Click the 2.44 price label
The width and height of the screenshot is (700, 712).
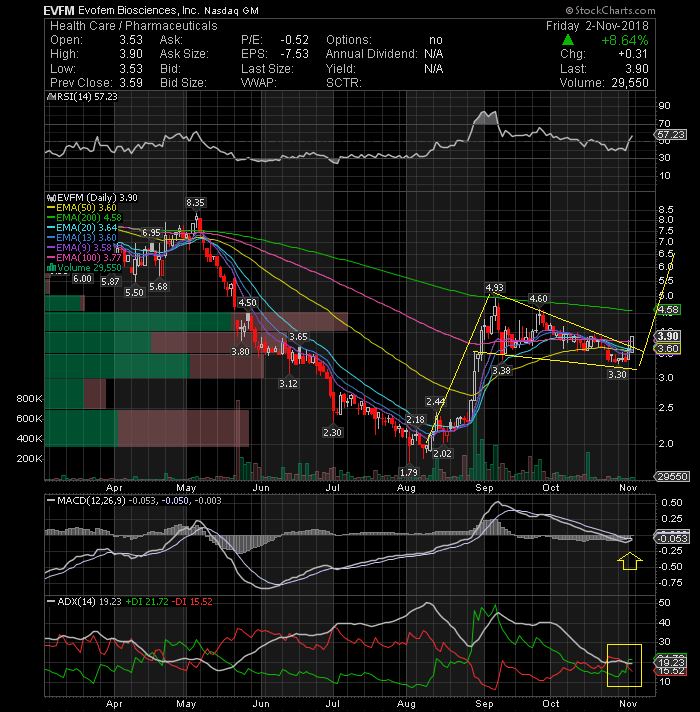tap(435, 401)
